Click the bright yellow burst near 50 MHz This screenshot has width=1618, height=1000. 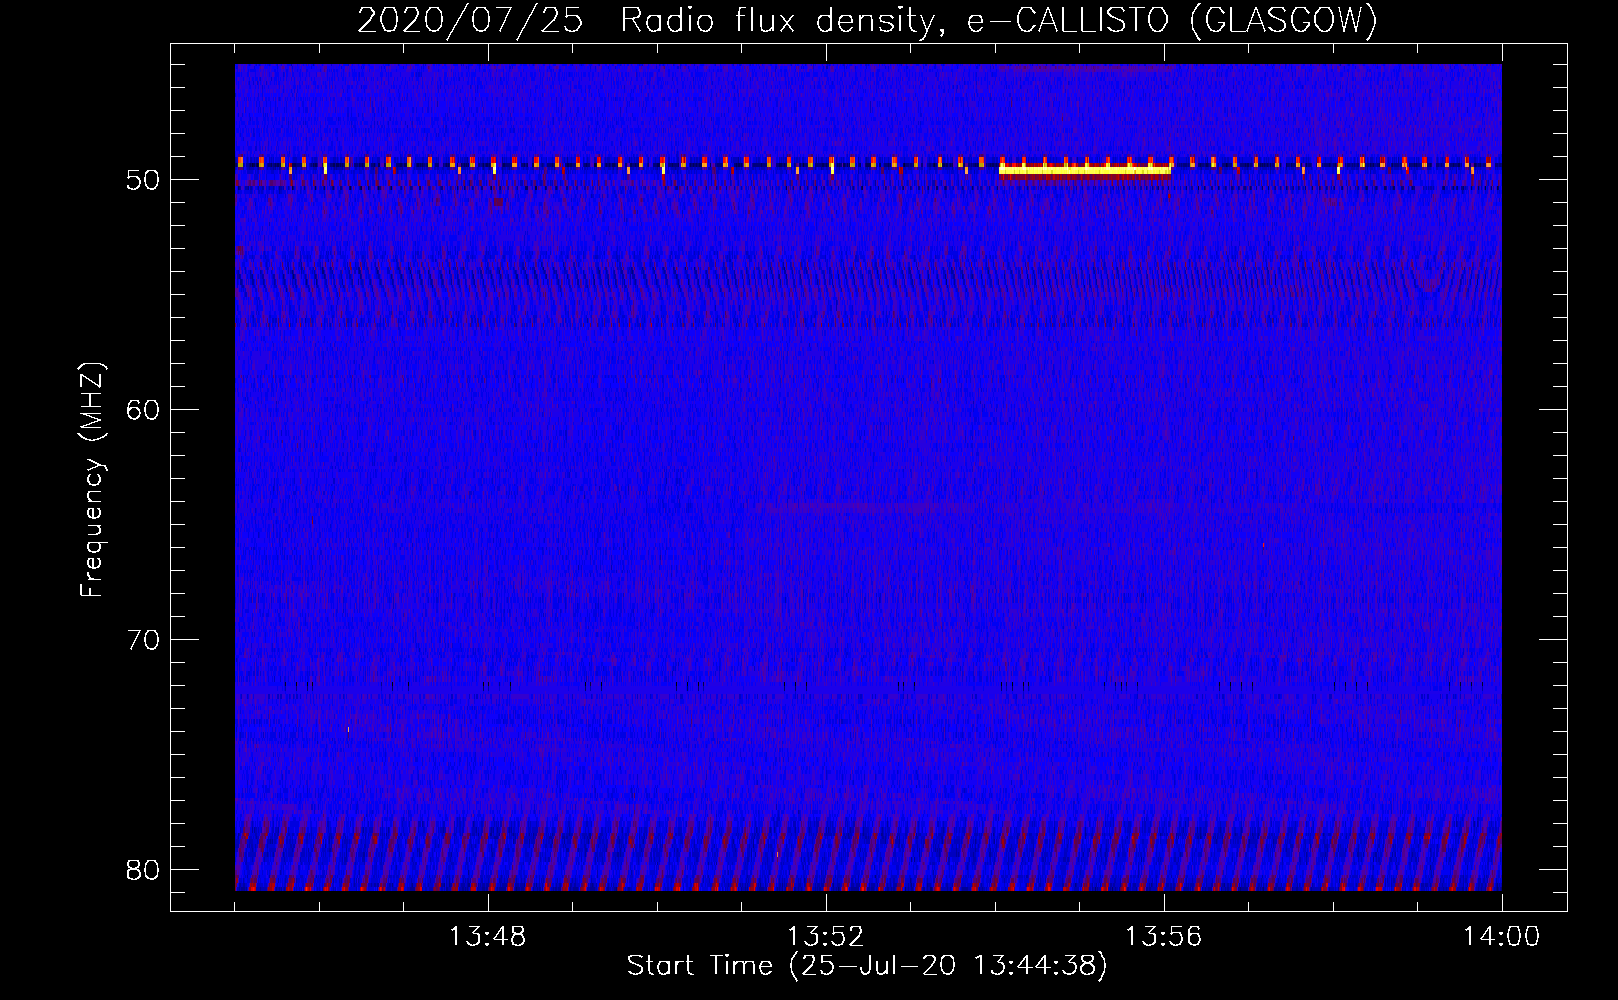point(1085,170)
